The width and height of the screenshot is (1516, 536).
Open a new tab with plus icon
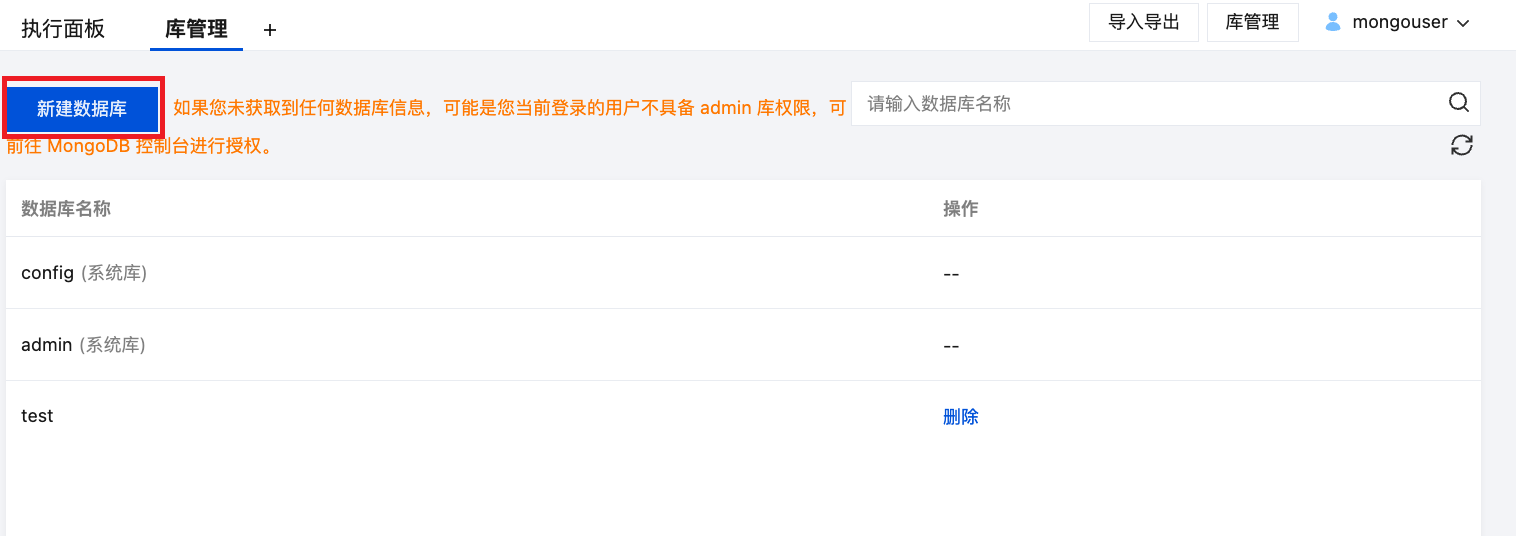[x=270, y=30]
